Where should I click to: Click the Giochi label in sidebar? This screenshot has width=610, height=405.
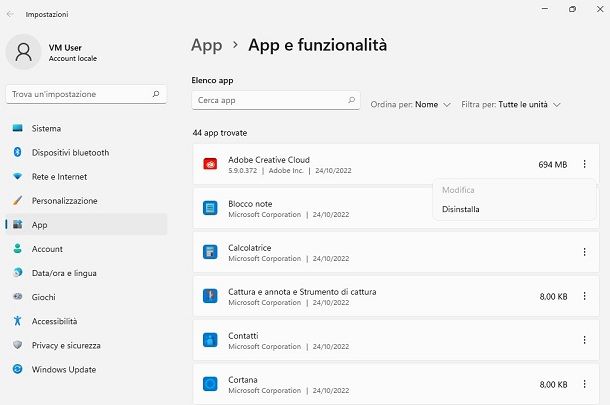pyautogui.click(x=44, y=297)
